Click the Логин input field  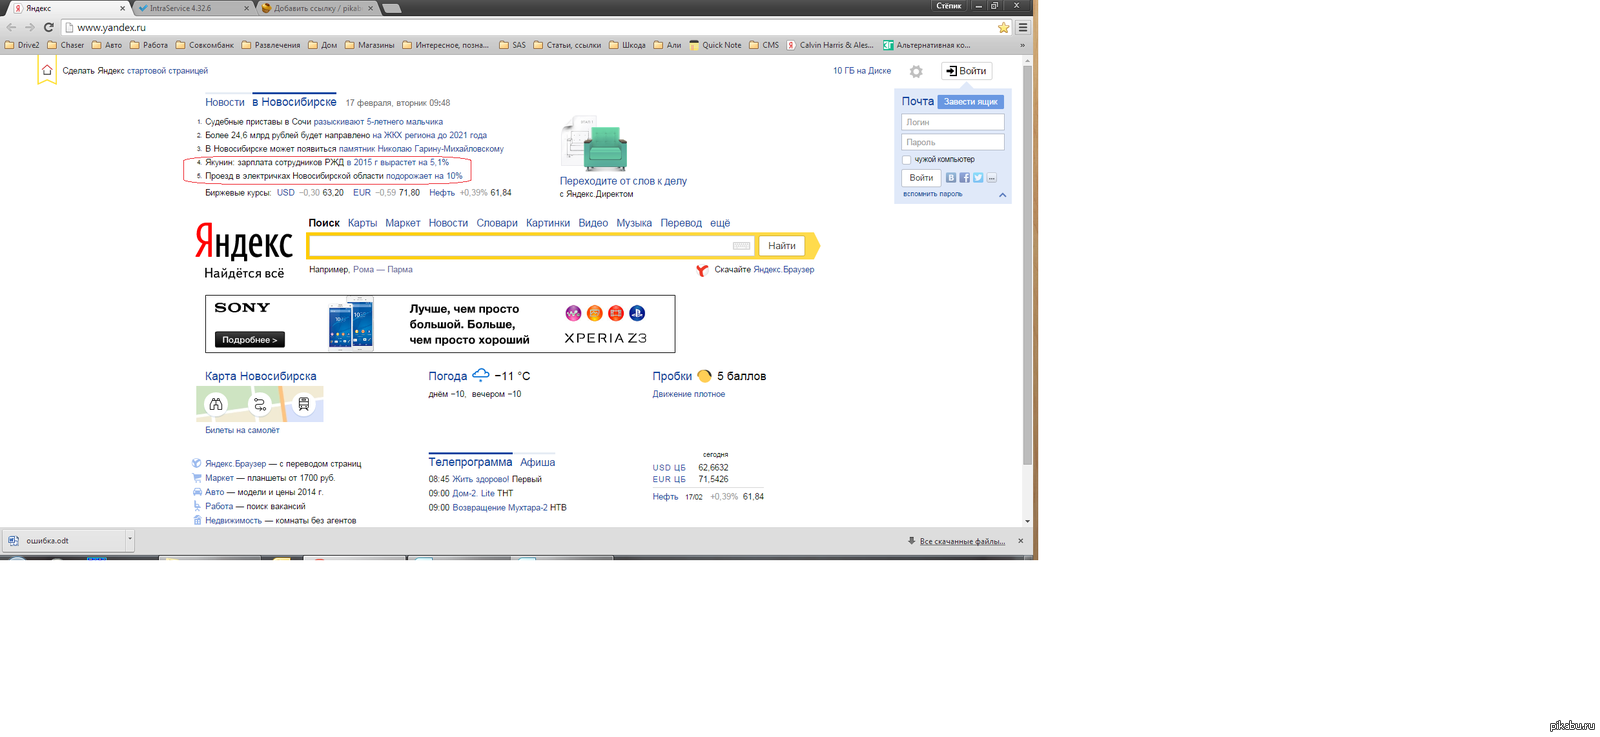(953, 122)
